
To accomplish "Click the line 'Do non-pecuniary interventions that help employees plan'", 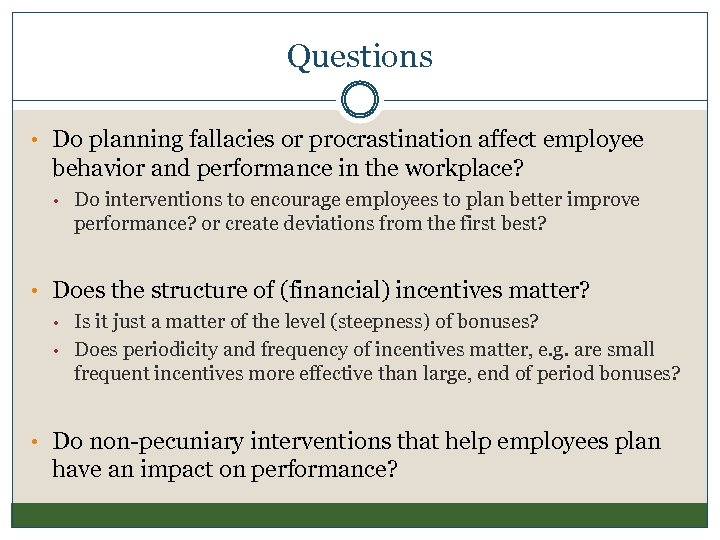I will click(x=356, y=441).
